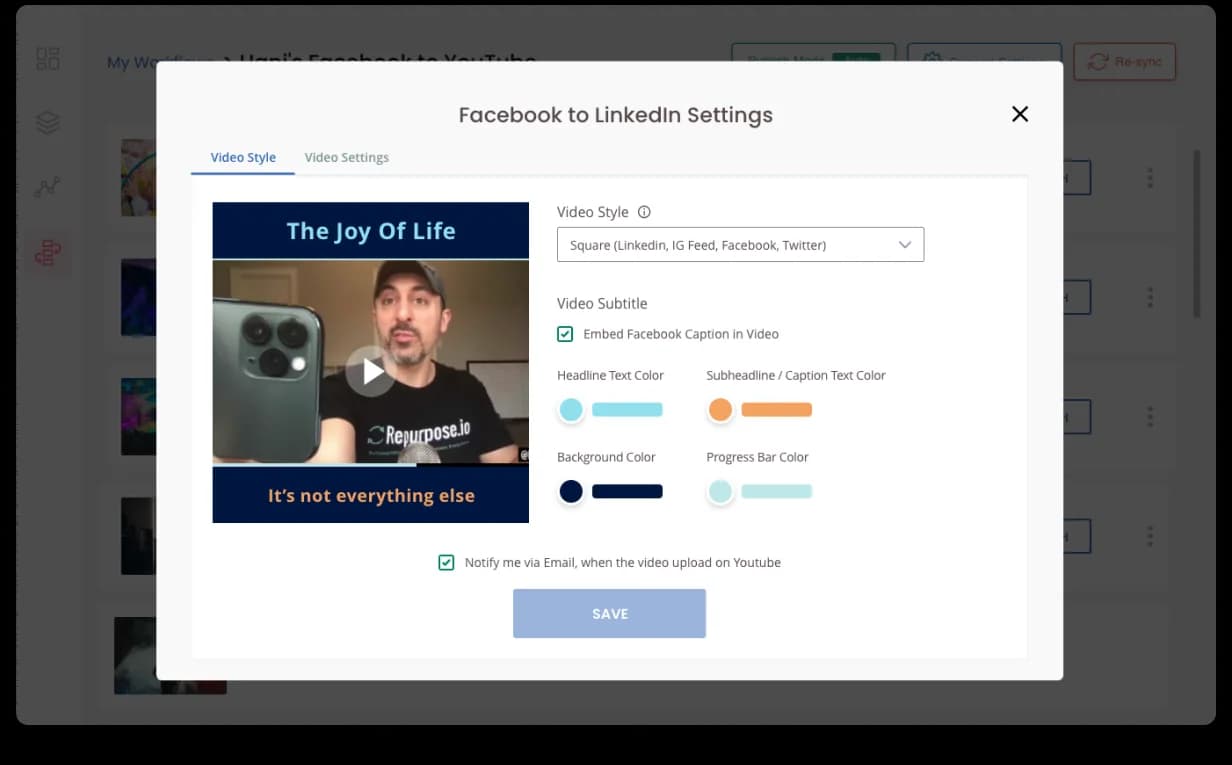1232x765 pixels.
Task: Click the Headline Text Color bar
Action: pyautogui.click(x=627, y=409)
